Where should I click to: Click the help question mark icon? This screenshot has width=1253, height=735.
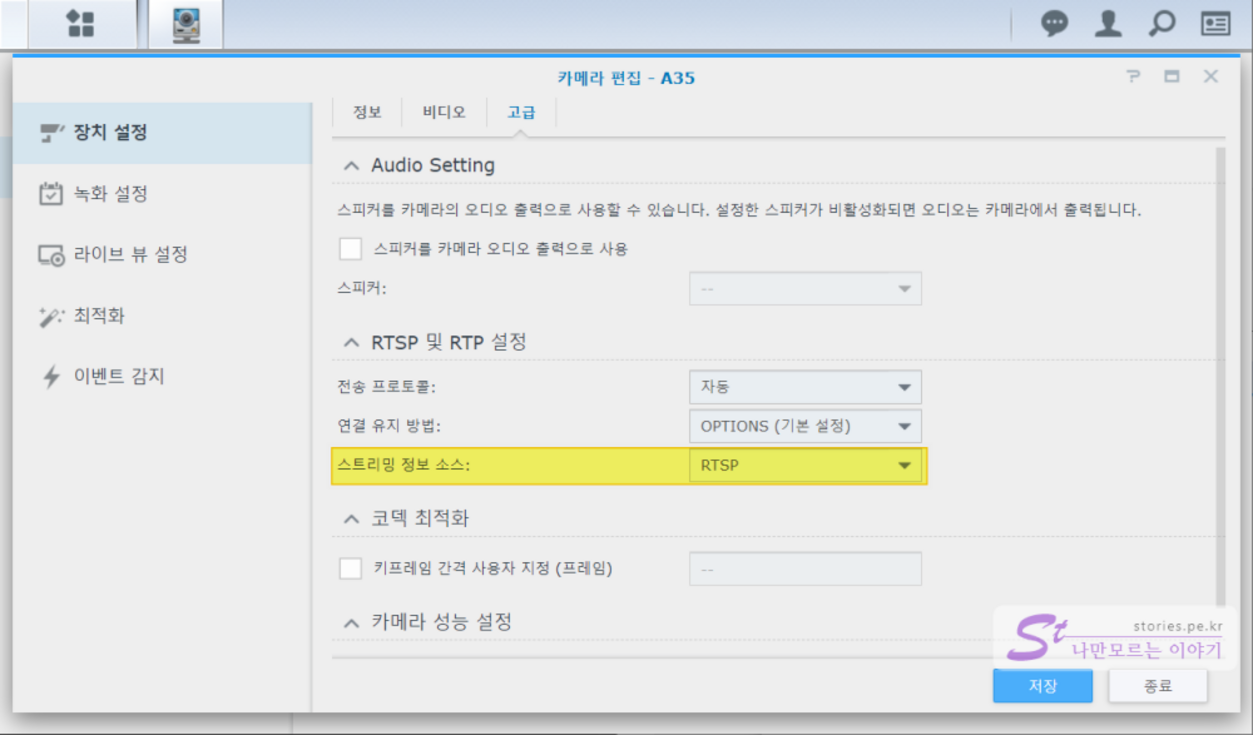pyautogui.click(x=1133, y=77)
